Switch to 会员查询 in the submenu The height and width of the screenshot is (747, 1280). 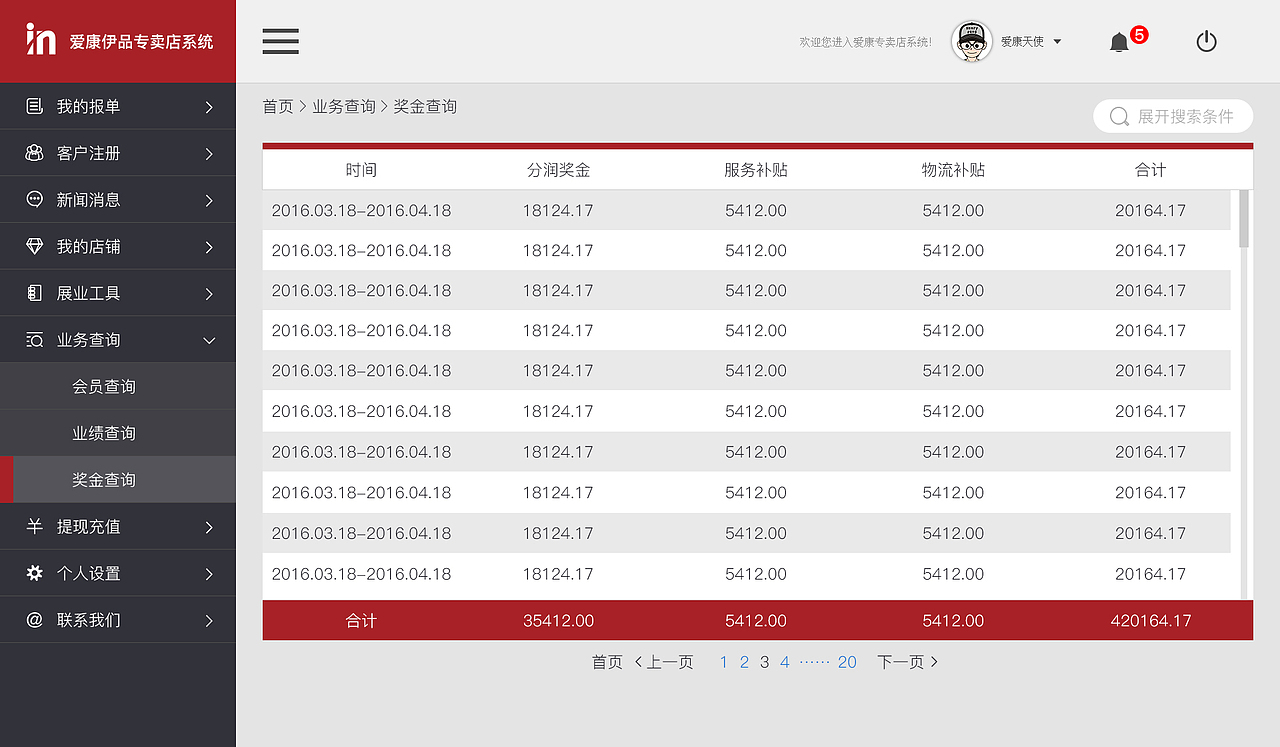coord(104,386)
